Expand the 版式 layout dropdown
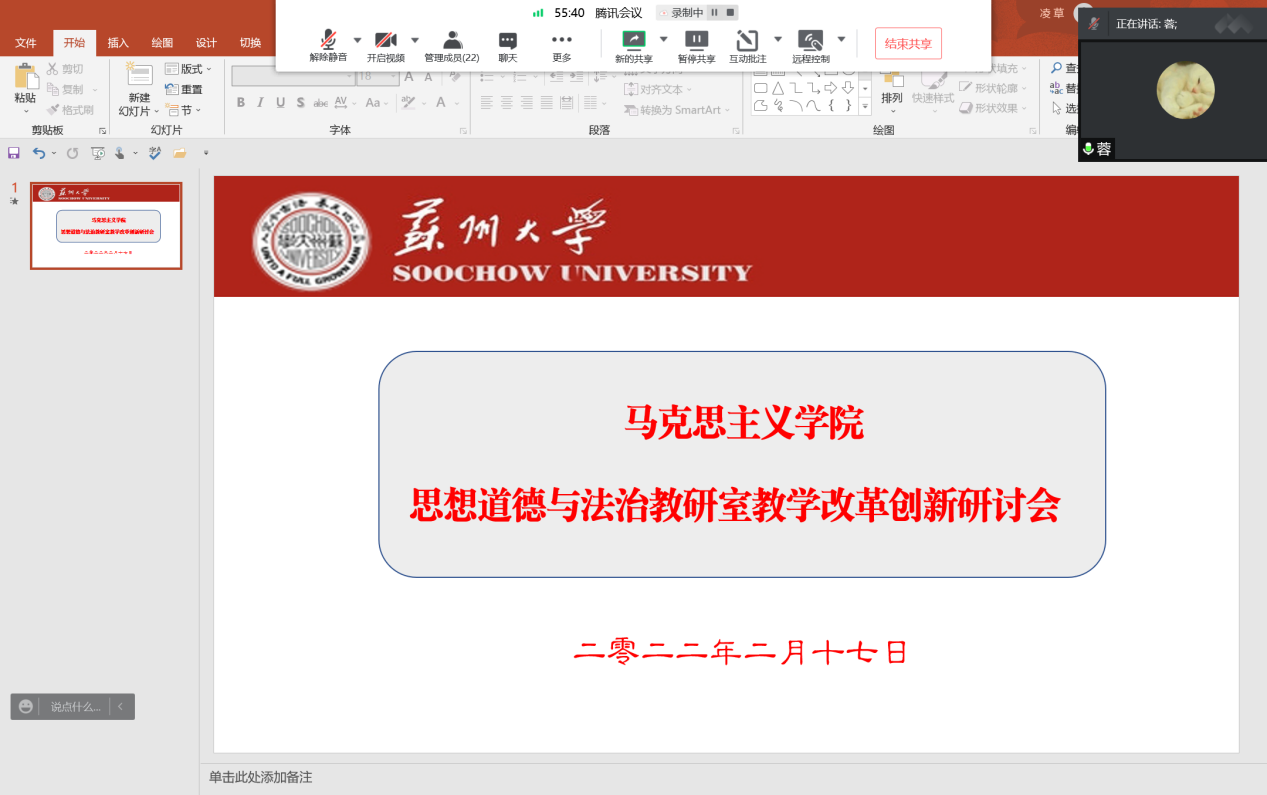The height and width of the screenshot is (795, 1267). [189, 69]
